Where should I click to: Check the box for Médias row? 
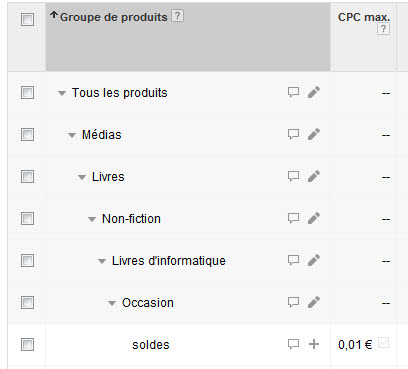click(x=27, y=135)
